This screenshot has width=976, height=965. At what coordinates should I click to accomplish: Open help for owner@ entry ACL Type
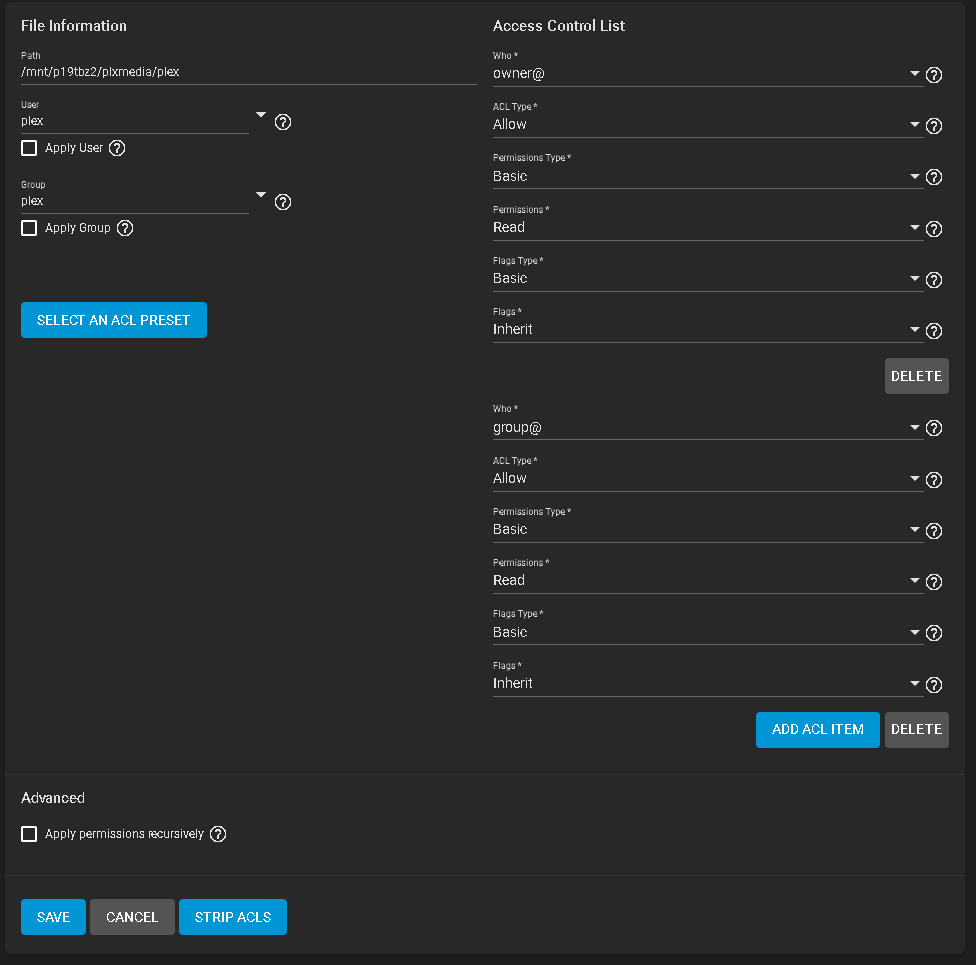tap(934, 126)
